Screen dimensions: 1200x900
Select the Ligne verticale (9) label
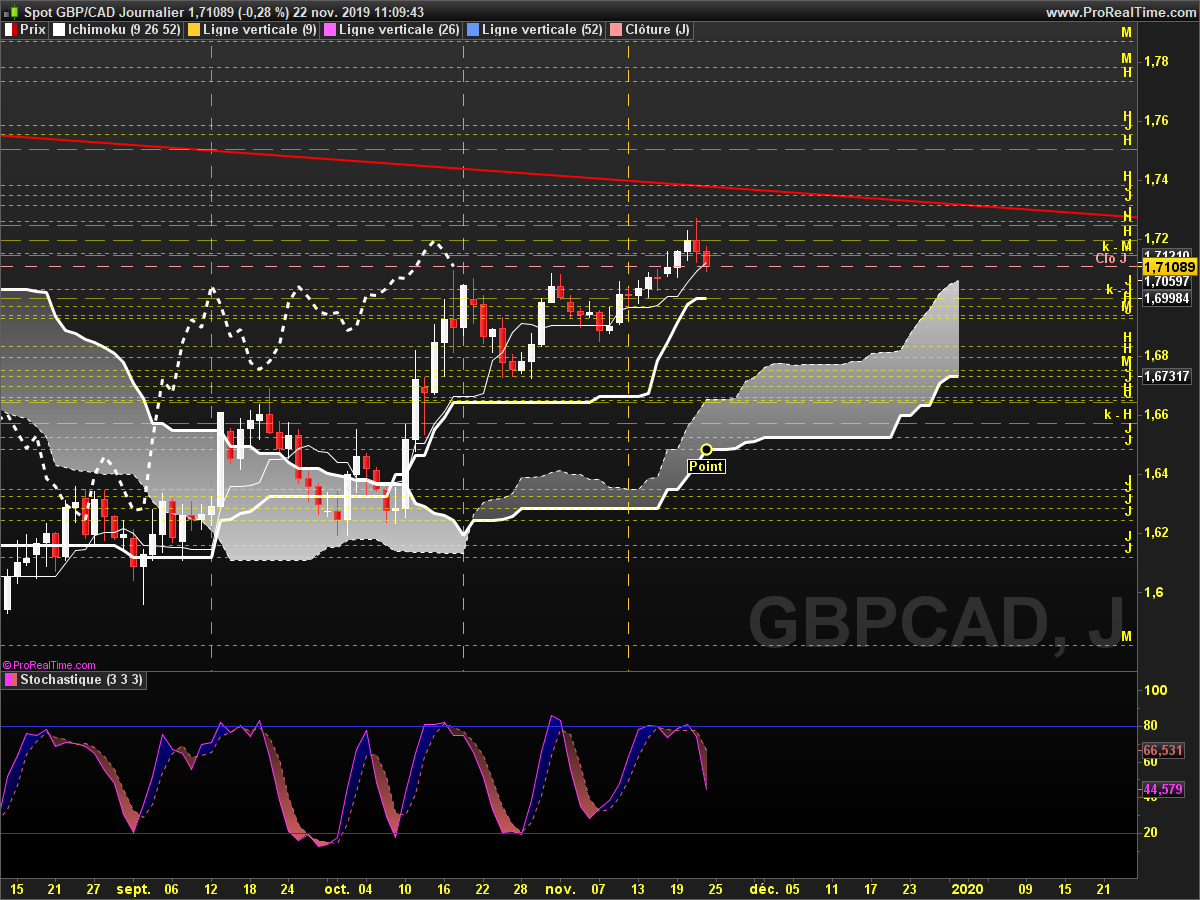[261, 30]
